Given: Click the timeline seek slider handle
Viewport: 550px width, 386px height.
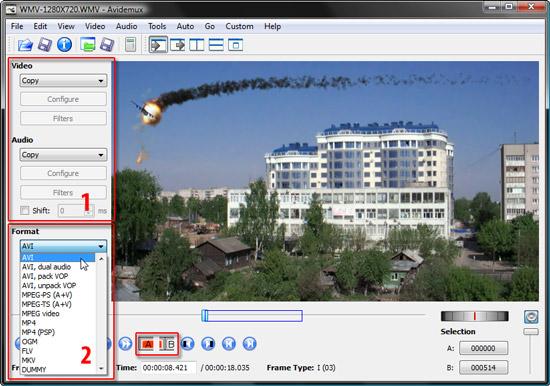Looking at the screenshot, I should (205, 315).
